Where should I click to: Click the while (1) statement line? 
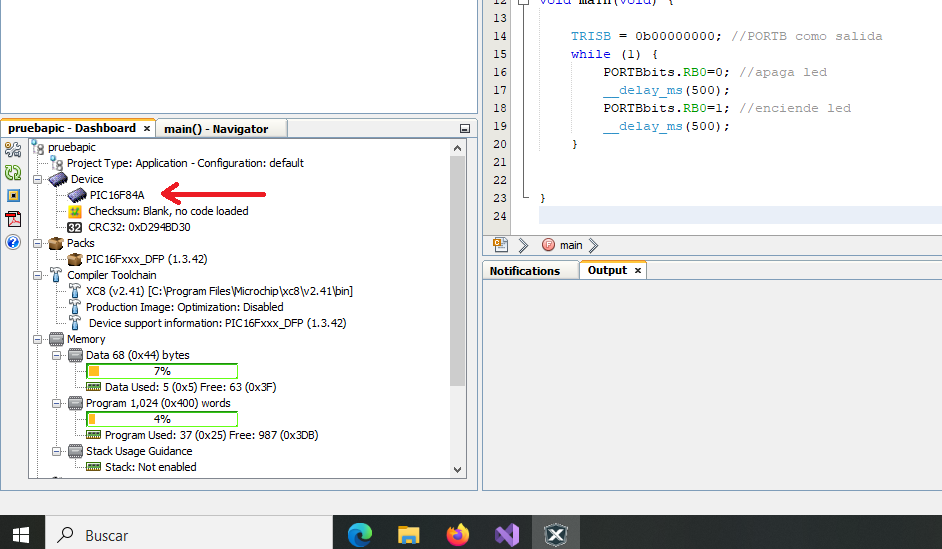click(614, 54)
